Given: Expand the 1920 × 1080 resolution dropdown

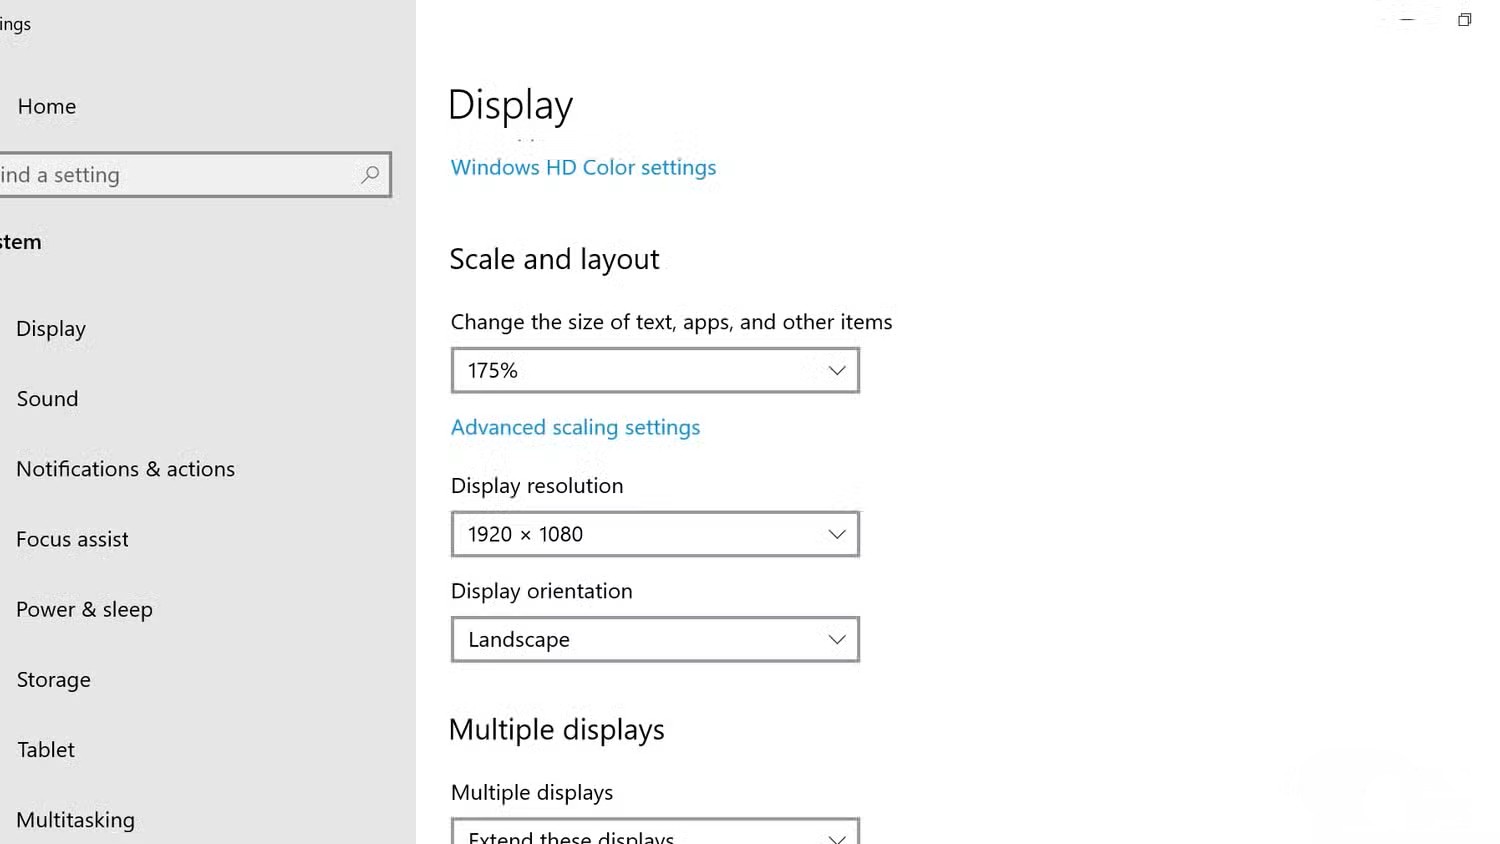Looking at the screenshot, I should pyautogui.click(x=654, y=535).
